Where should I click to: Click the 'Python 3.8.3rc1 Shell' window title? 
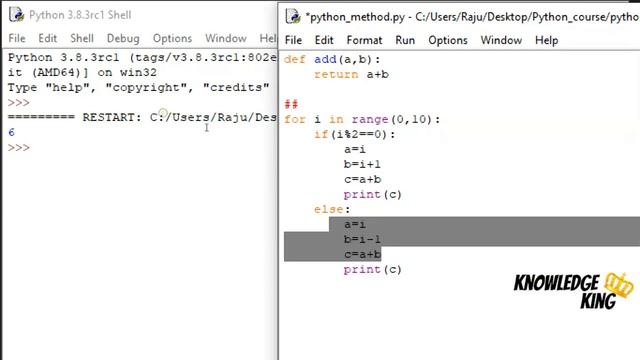pos(80,15)
